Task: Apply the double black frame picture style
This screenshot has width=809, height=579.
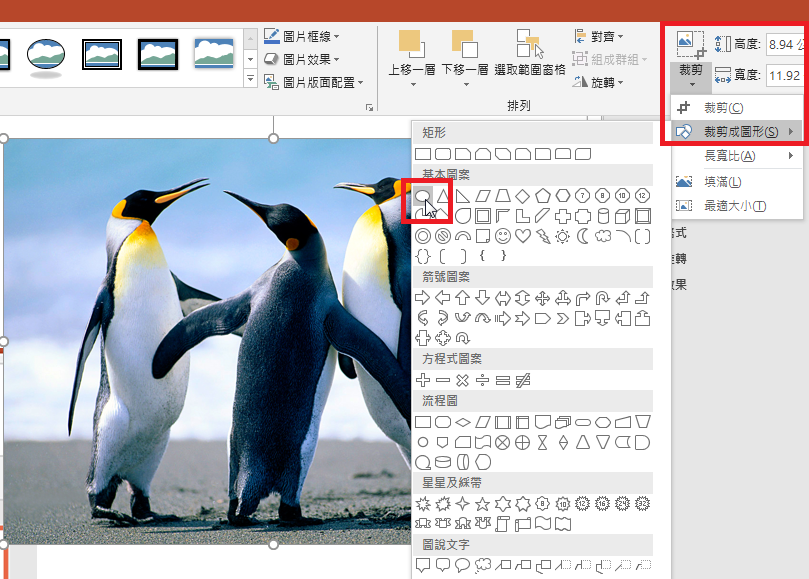Action: [x=102, y=54]
